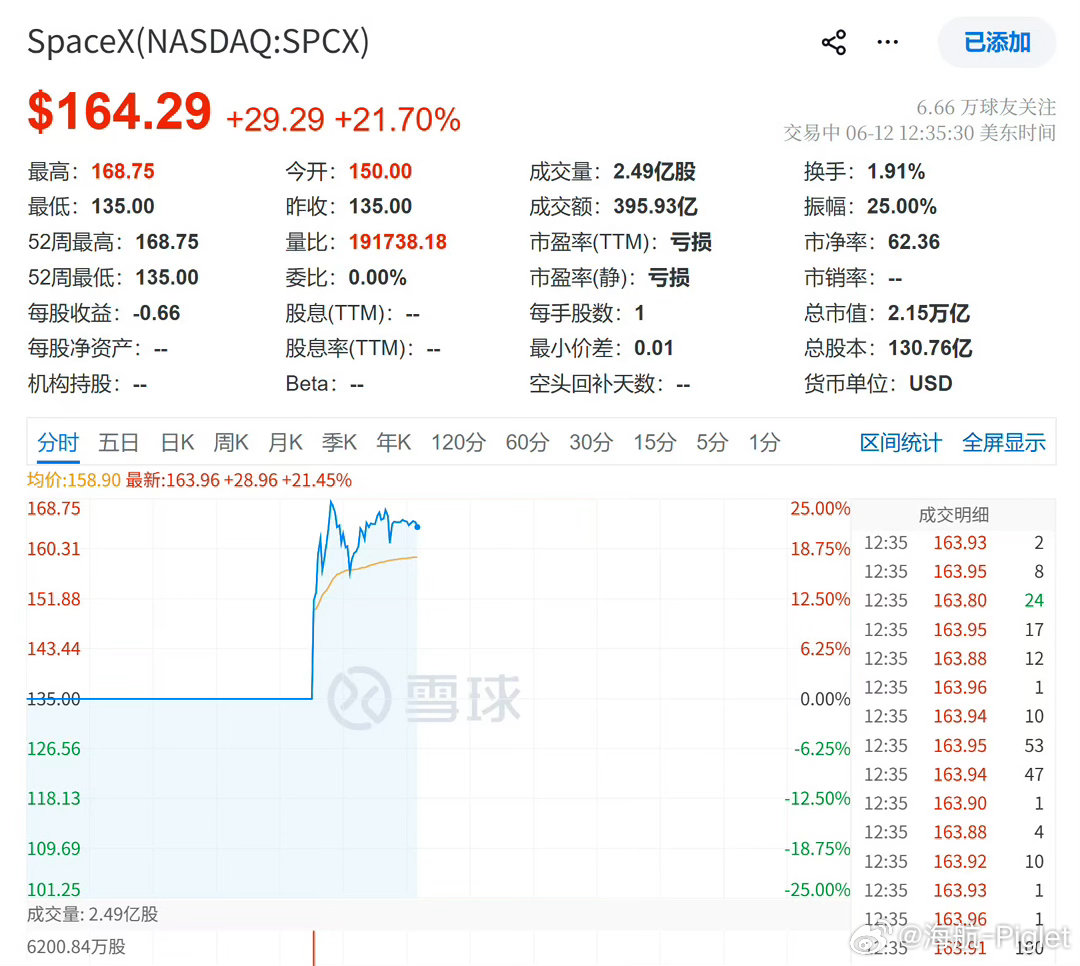Pick the 1分 interval tab
1080x966 pixels.
coord(765,442)
